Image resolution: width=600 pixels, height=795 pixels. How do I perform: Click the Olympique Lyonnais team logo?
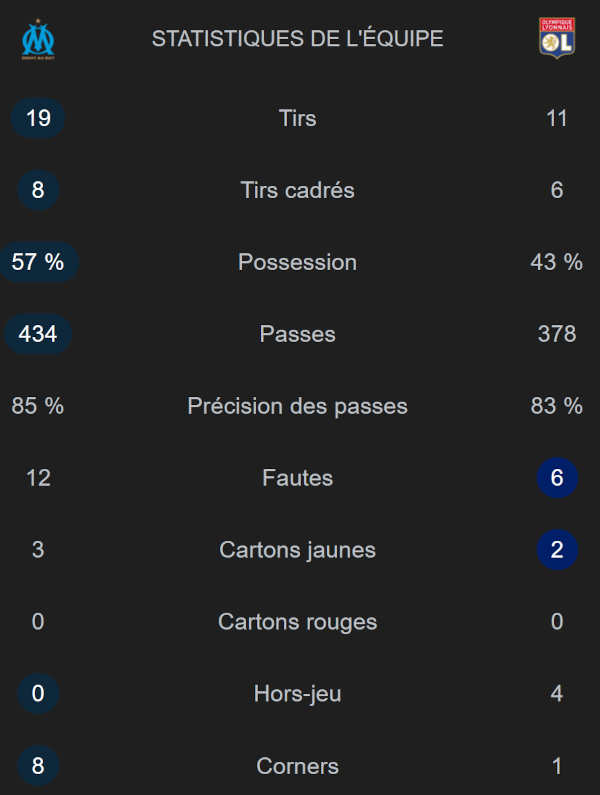[557, 38]
